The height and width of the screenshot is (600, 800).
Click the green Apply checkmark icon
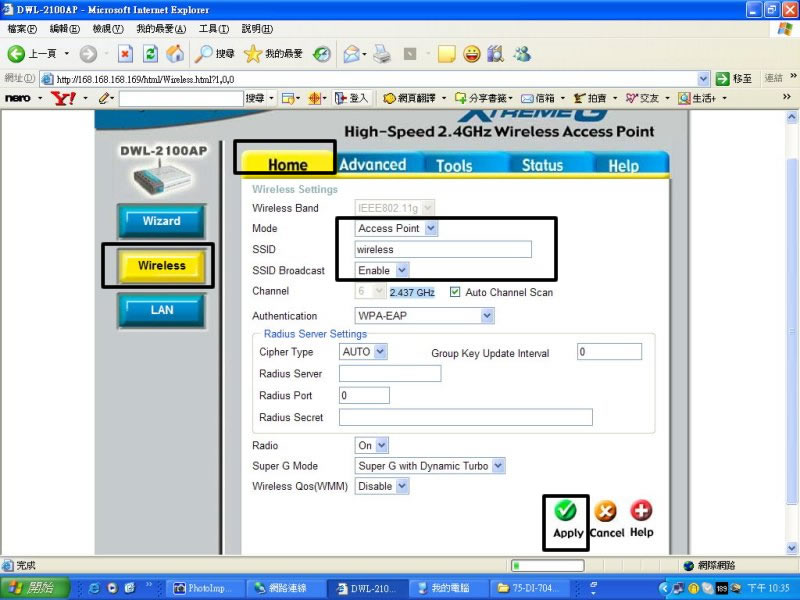[565, 510]
